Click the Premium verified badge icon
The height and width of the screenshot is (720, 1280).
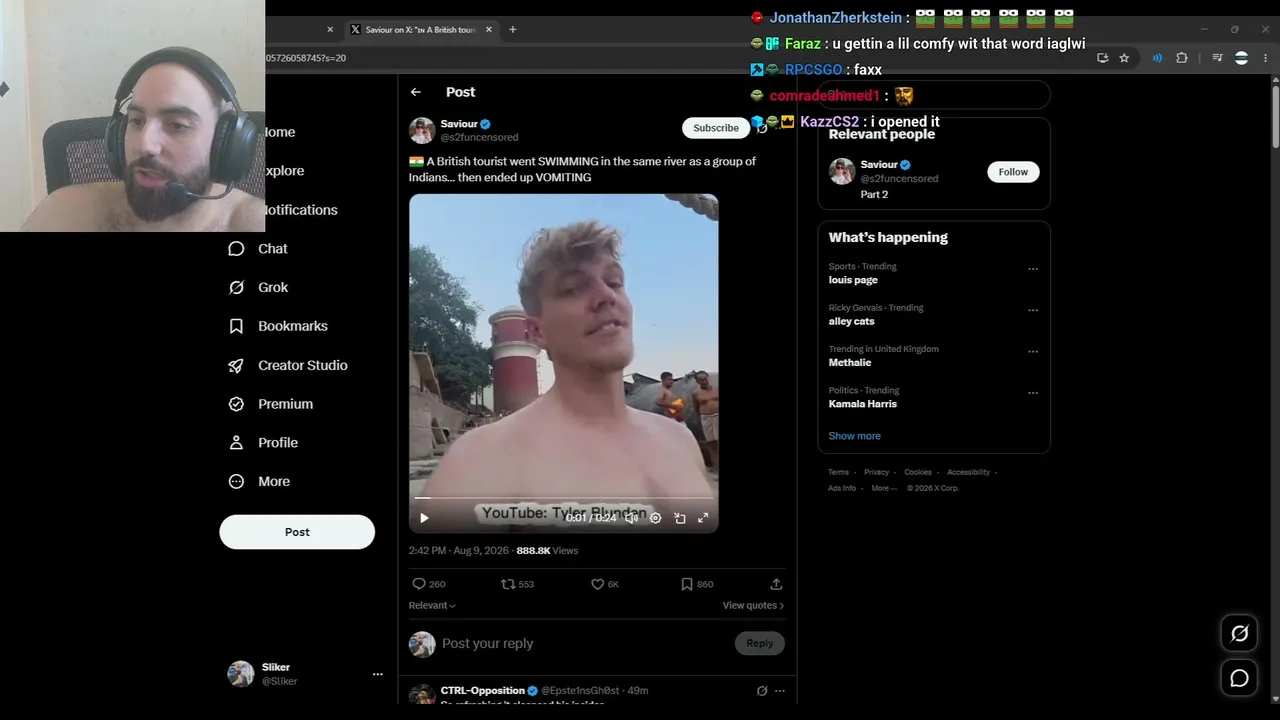(236, 404)
